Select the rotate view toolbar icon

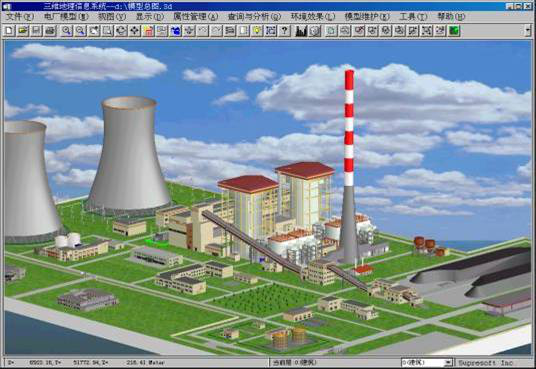coord(121,31)
